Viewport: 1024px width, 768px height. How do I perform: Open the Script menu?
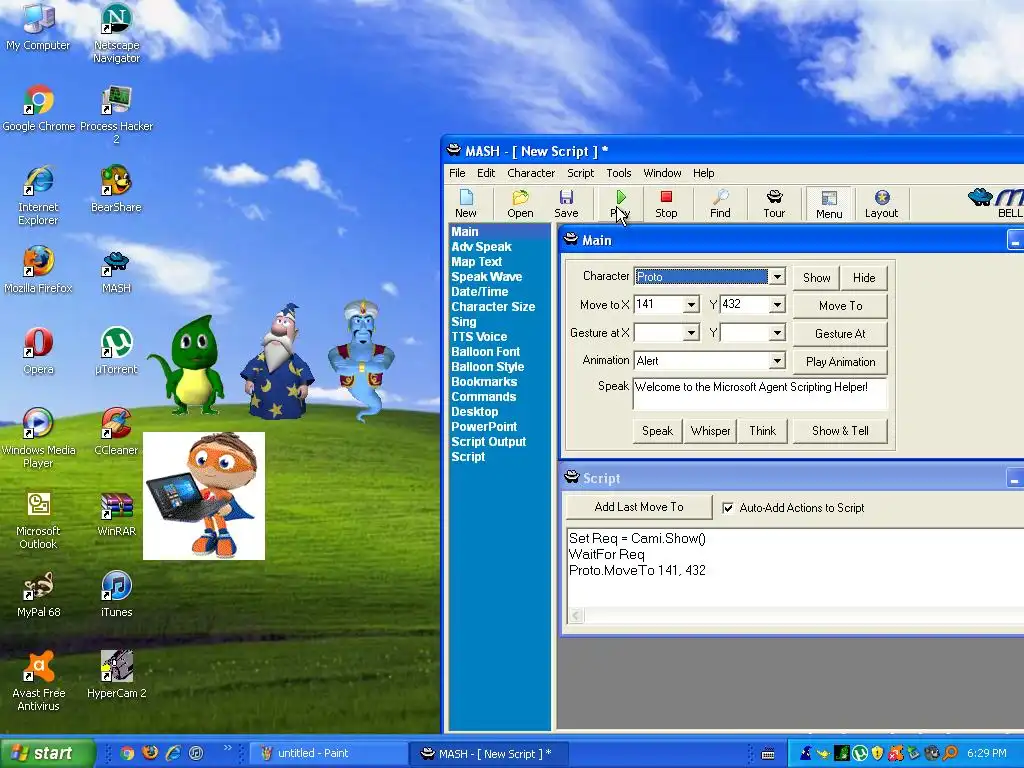pyautogui.click(x=581, y=173)
